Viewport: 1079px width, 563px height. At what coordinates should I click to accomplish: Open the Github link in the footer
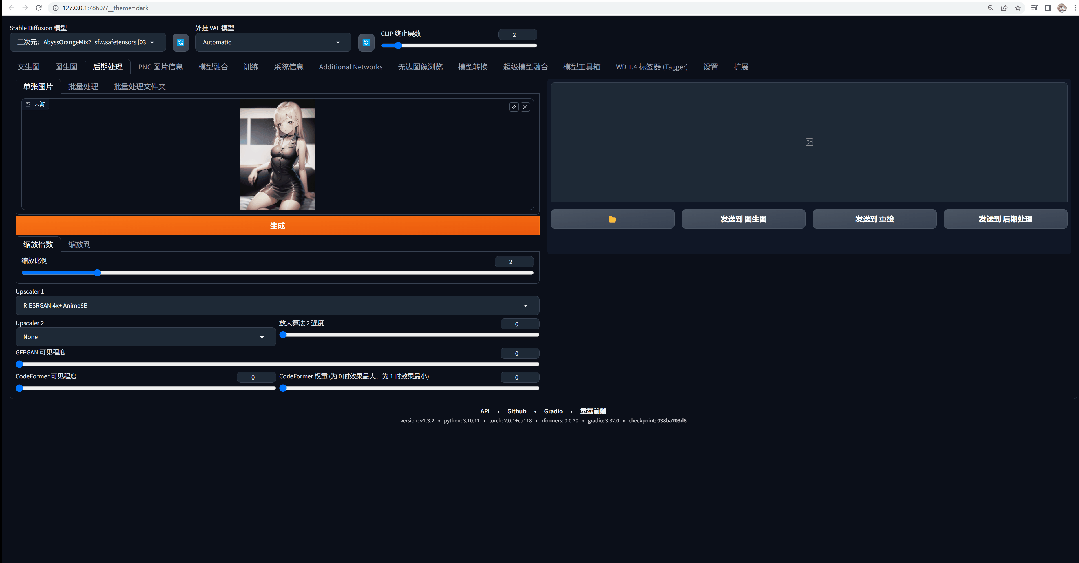517,411
